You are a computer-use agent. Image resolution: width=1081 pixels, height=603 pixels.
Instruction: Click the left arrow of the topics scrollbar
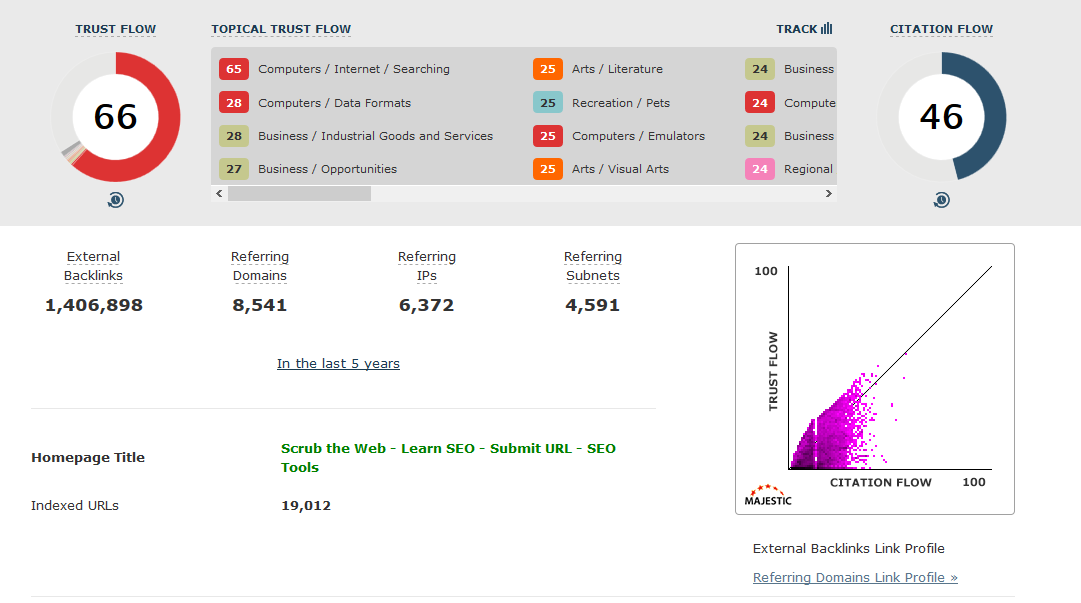219,194
